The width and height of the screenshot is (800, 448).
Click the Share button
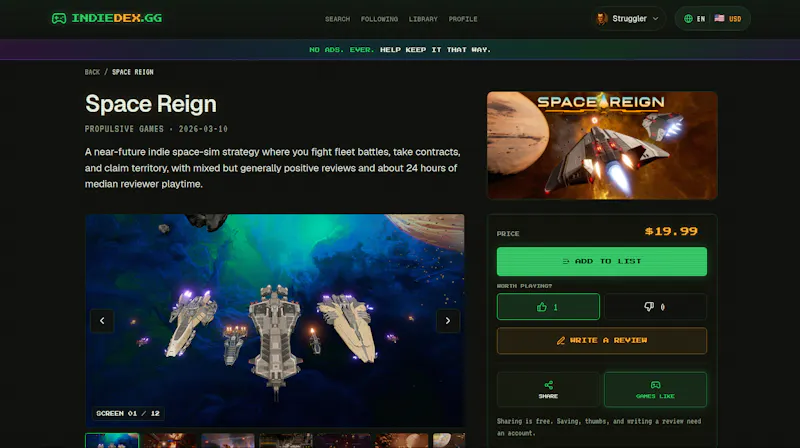click(x=548, y=389)
